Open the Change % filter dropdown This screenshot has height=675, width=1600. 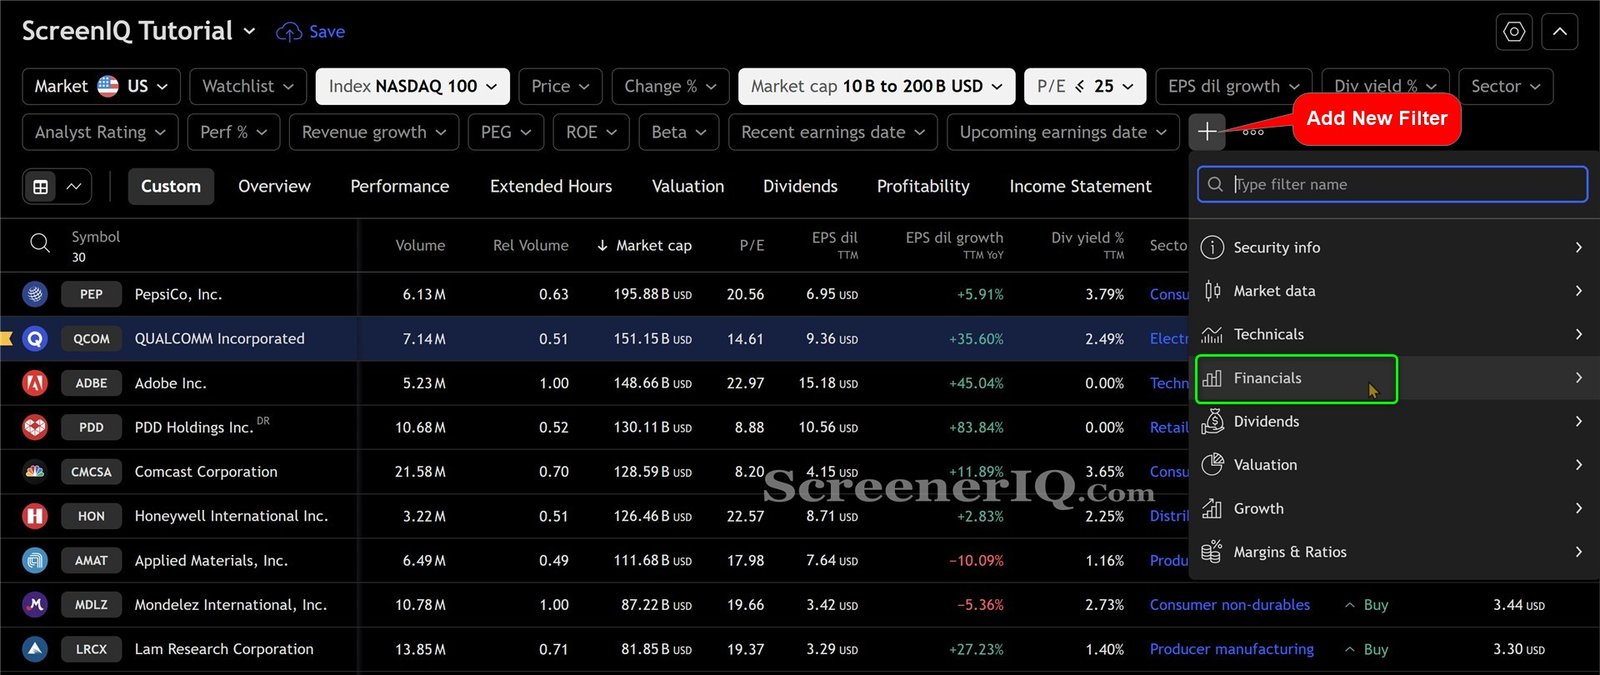[670, 86]
